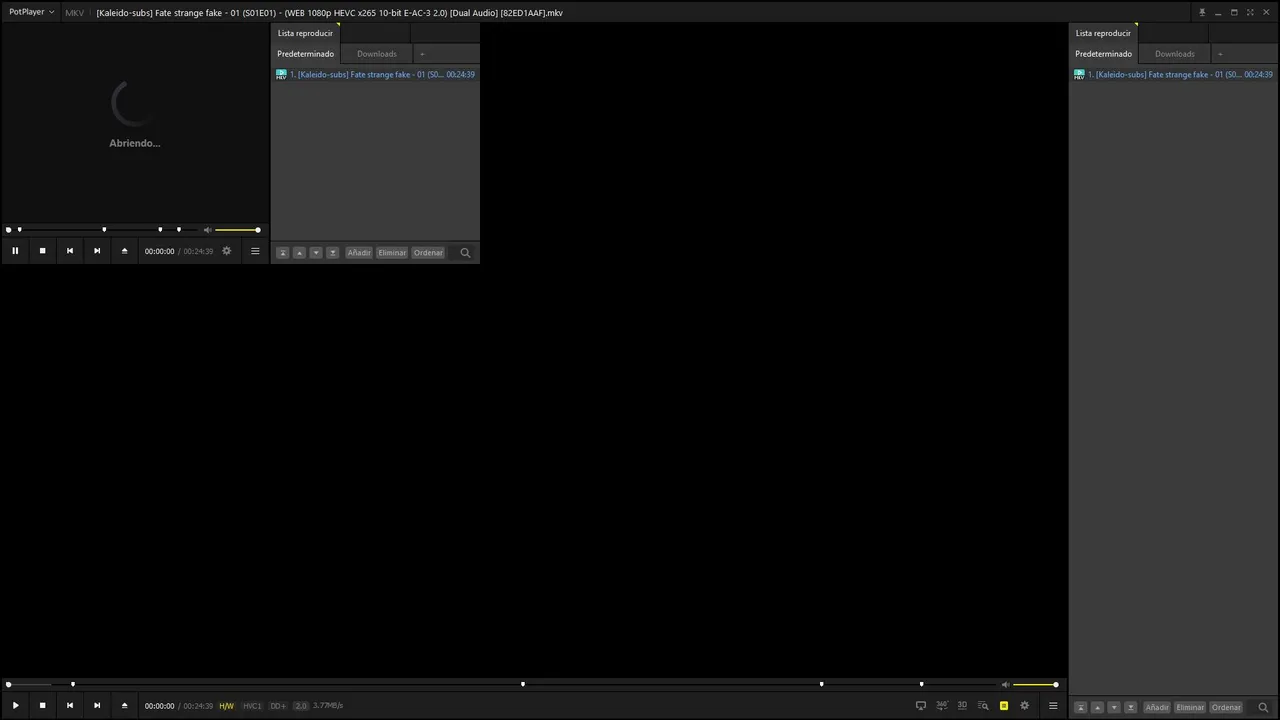The width and height of the screenshot is (1280, 720).
Task: Mute audio via small player speaker icon
Action: tap(207, 230)
